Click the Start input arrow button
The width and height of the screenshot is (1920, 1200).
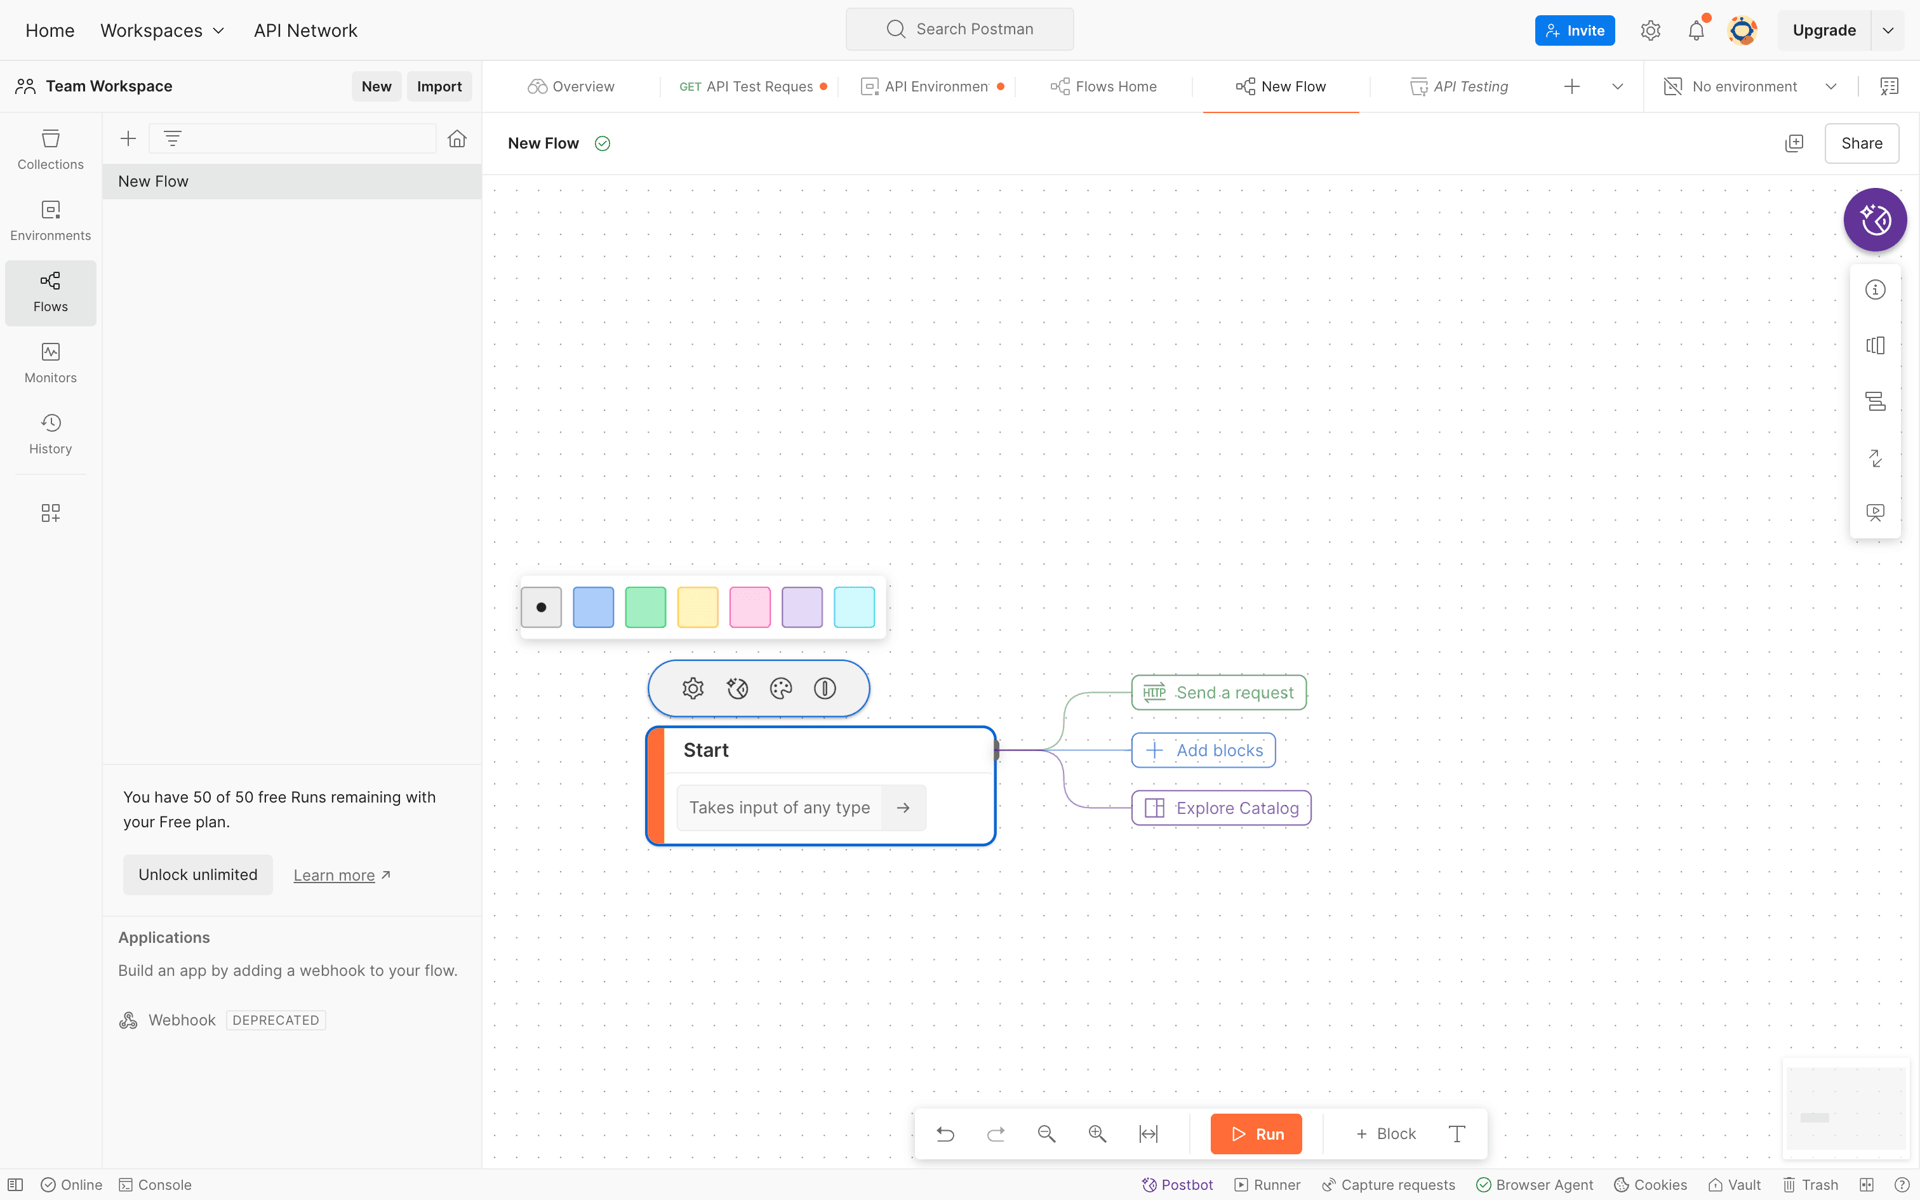(x=903, y=808)
